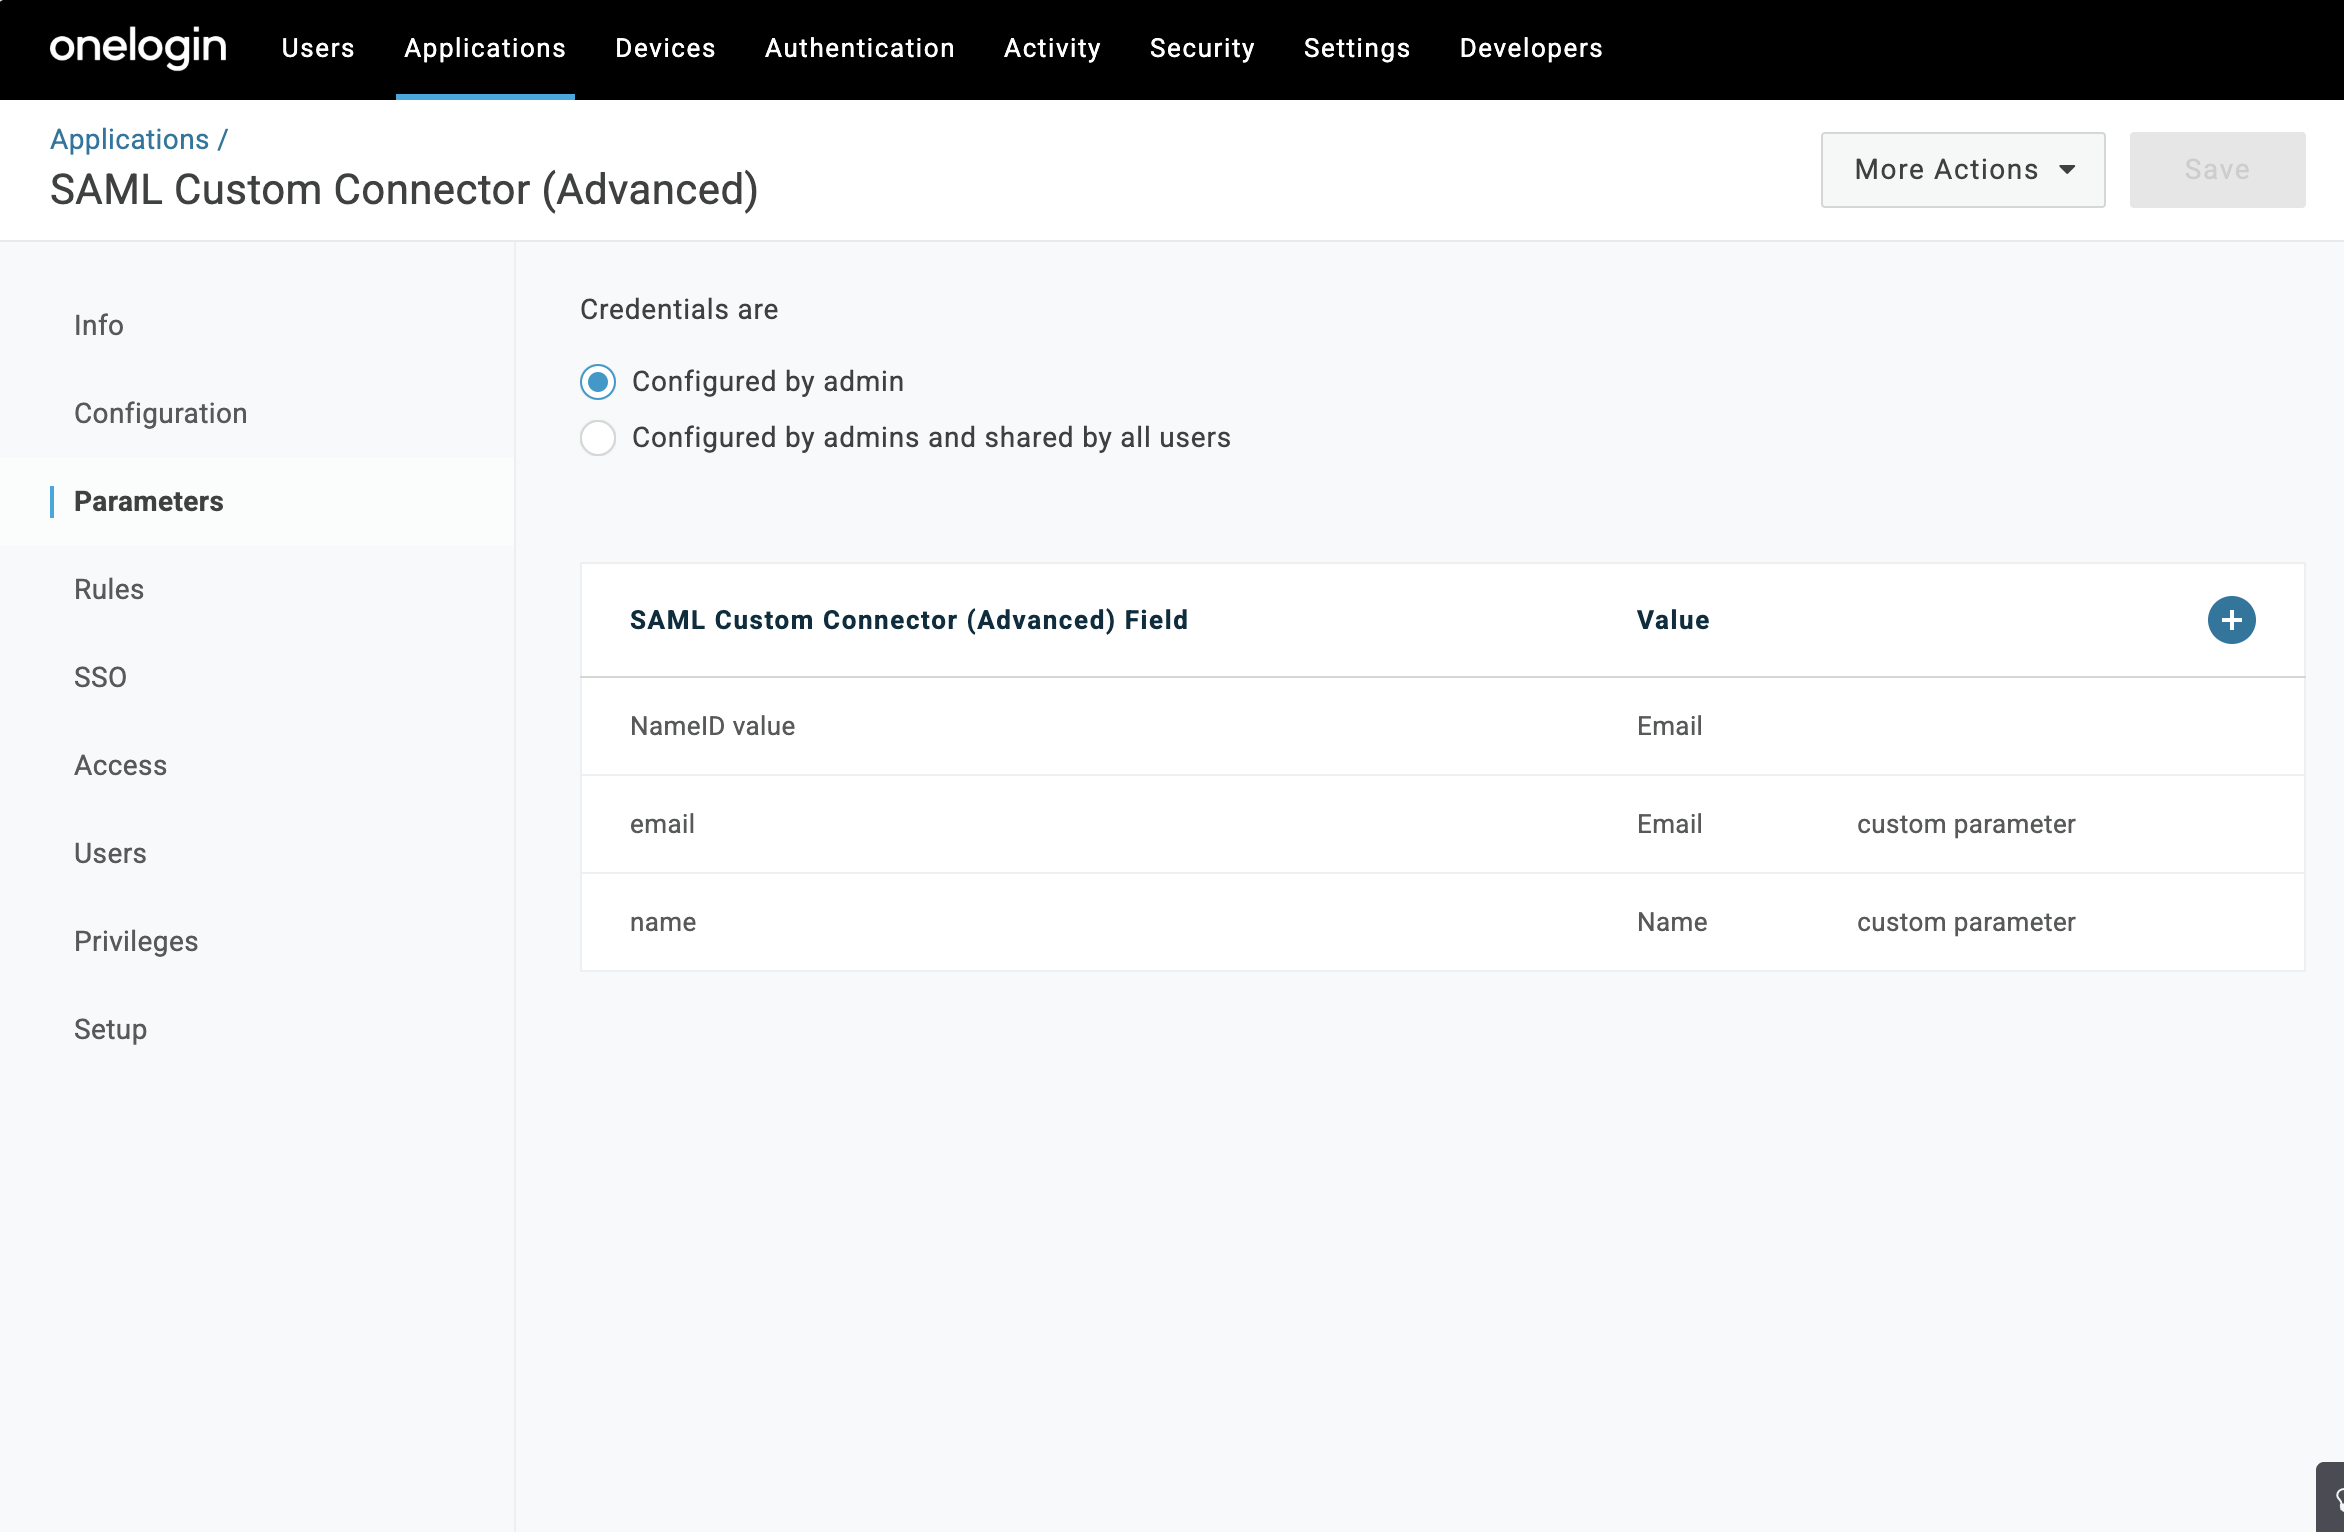Open Developers menu
The width and height of the screenshot is (2344, 1532).
tap(1531, 48)
